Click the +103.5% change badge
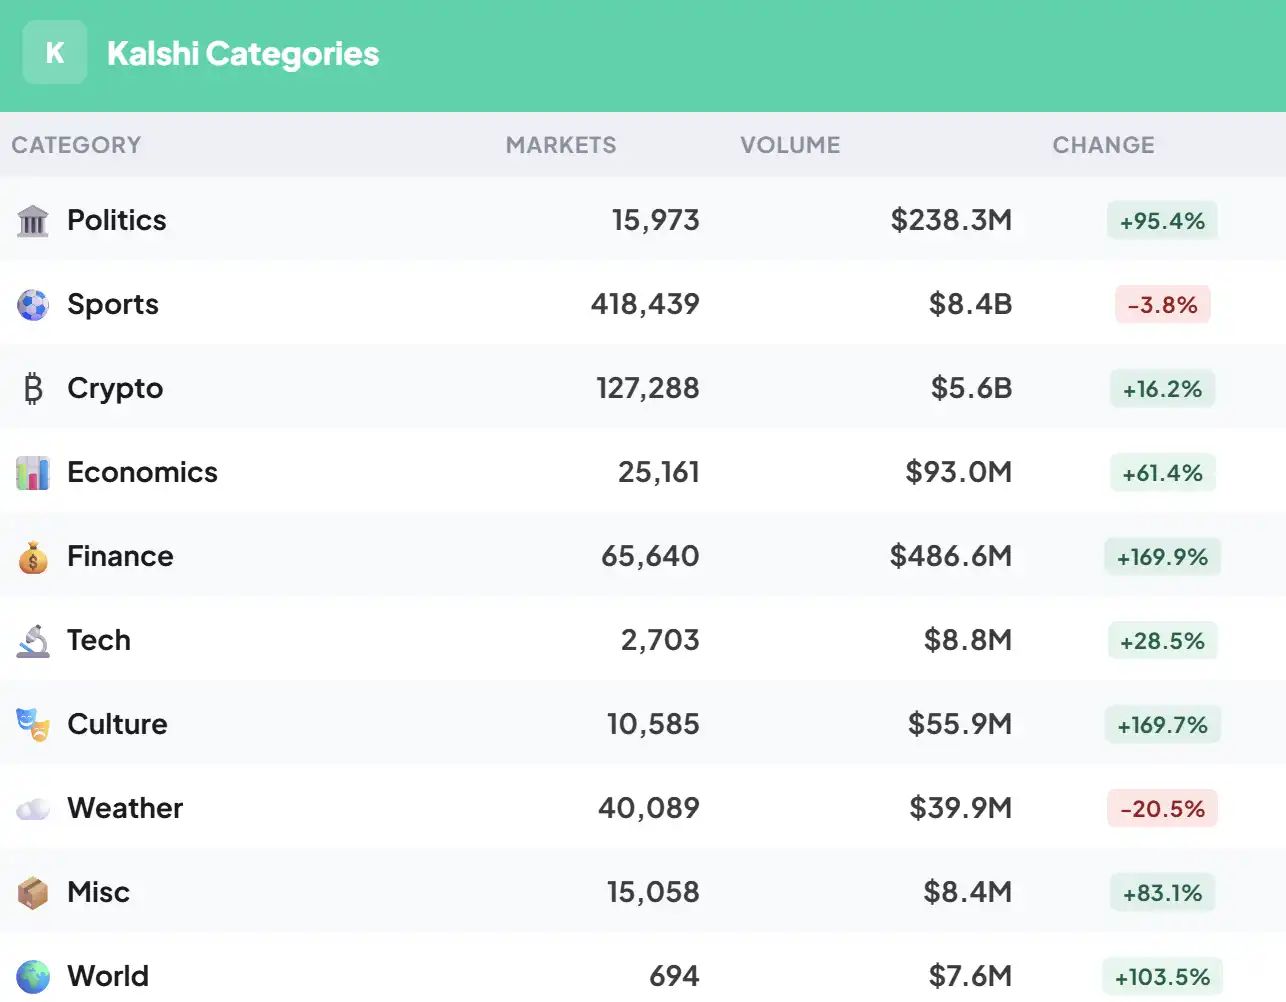The width and height of the screenshot is (1286, 1002). click(x=1162, y=977)
